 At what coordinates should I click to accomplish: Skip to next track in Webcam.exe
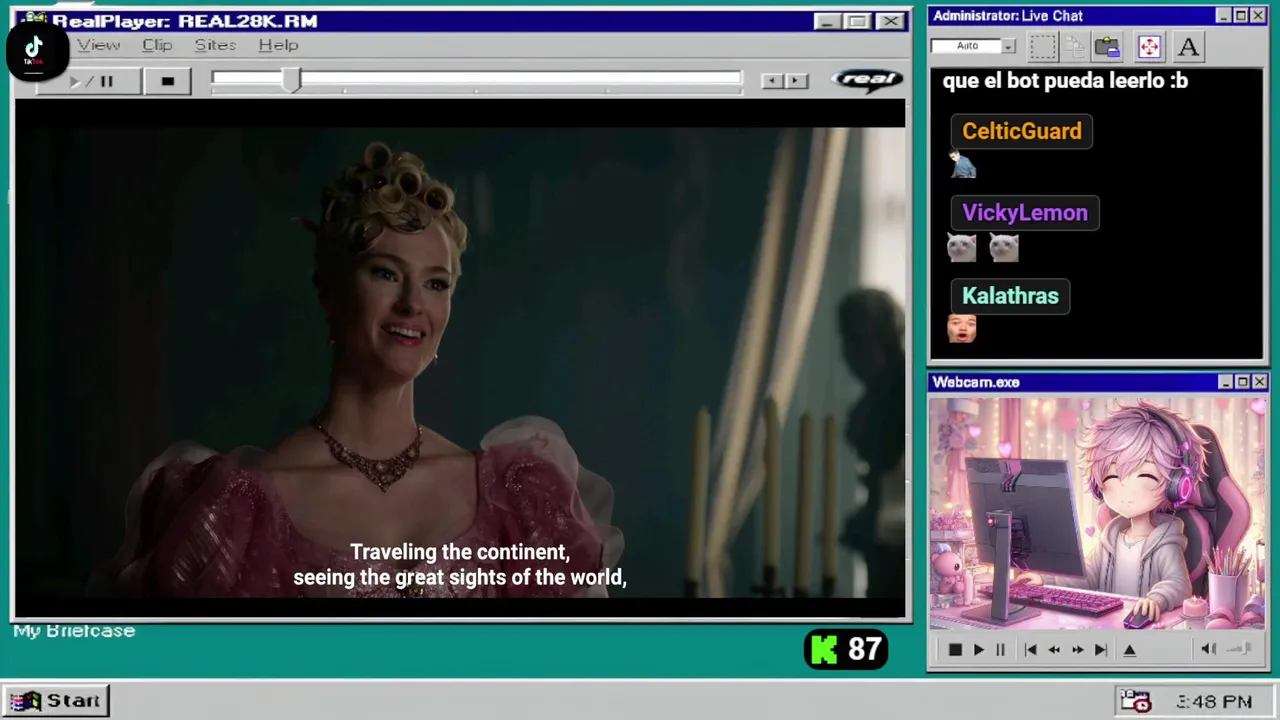click(1100, 650)
